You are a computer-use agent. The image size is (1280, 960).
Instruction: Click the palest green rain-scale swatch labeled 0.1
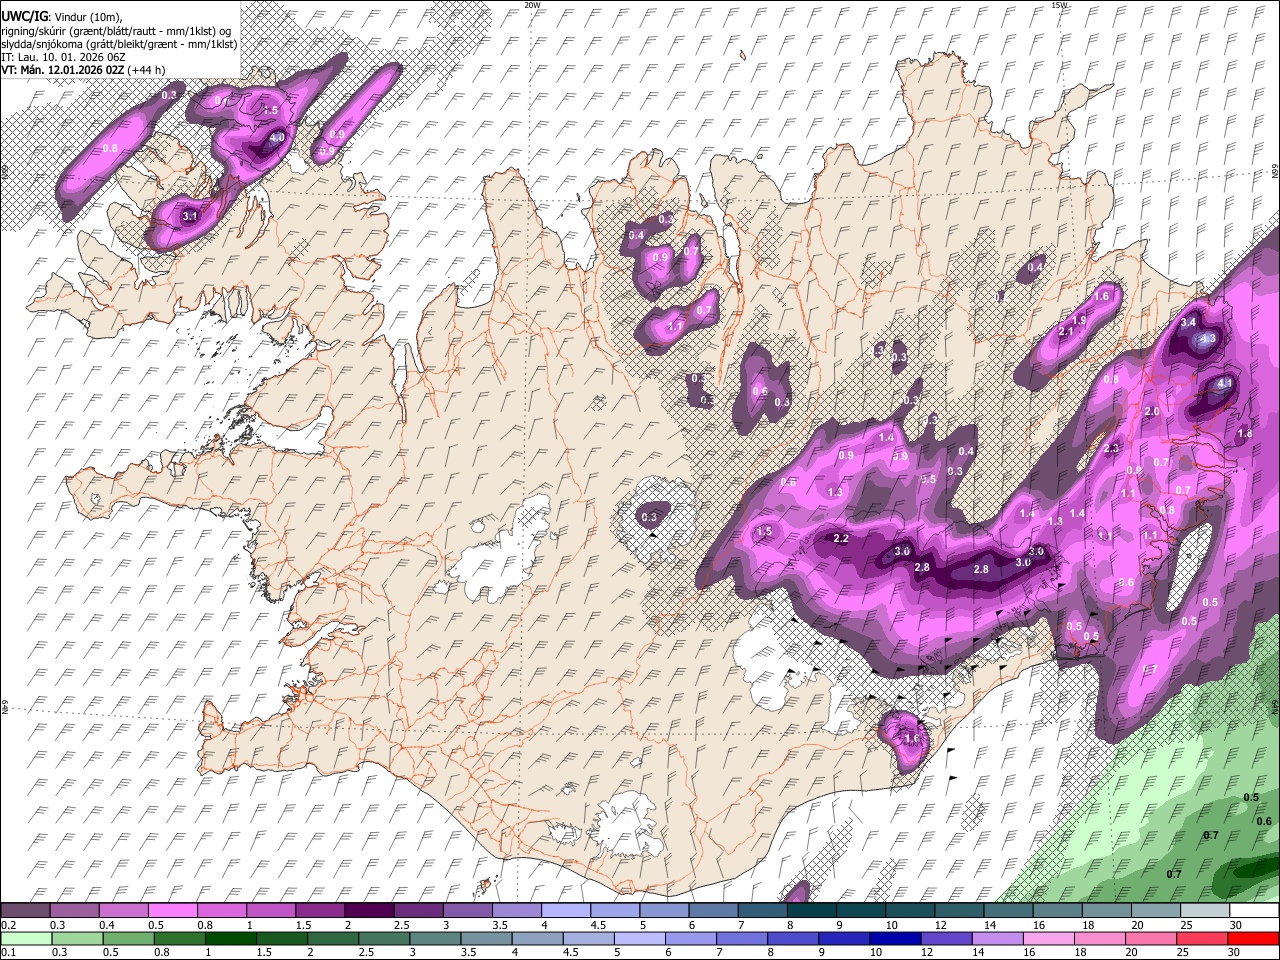tap(26, 938)
